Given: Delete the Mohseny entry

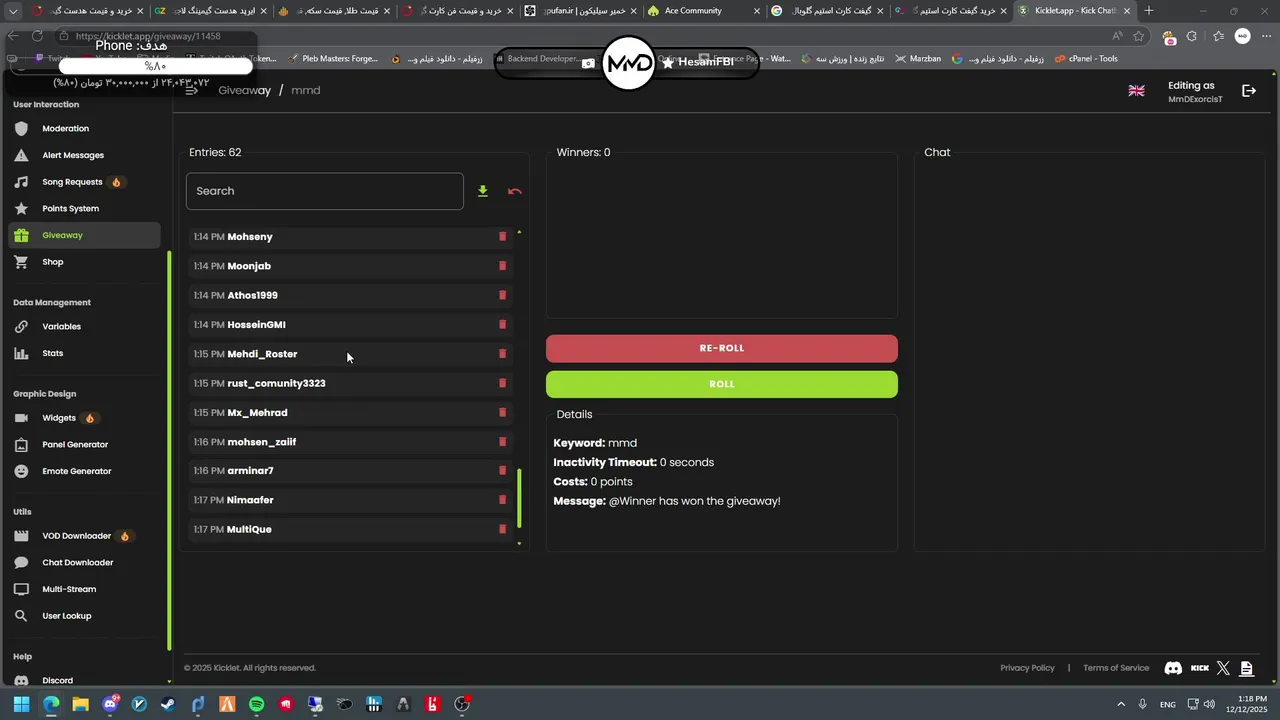Looking at the screenshot, I should coord(502,237).
